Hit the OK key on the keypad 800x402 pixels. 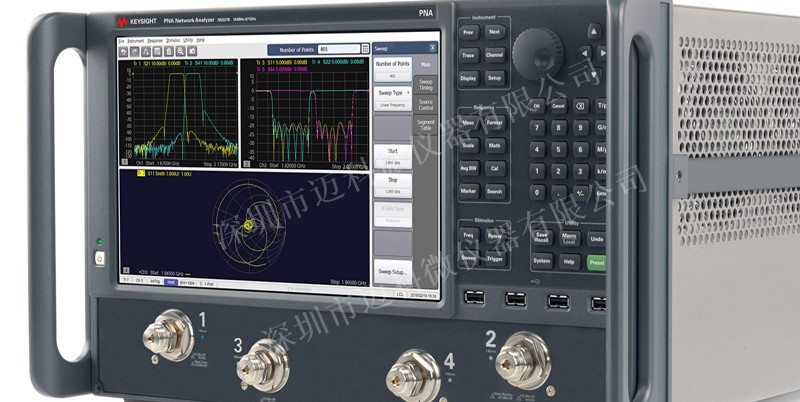coord(537,106)
